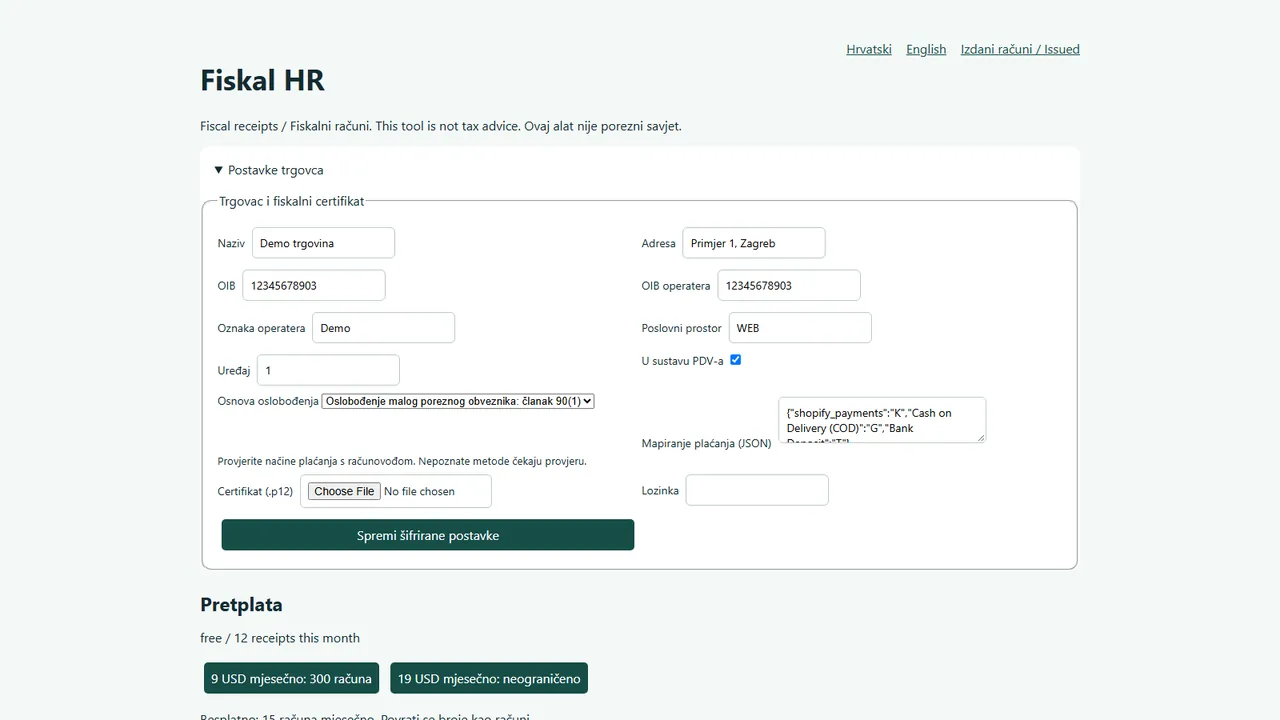Click the 'free / 12 receipts this month' text
The image size is (1280, 720).
280,638
